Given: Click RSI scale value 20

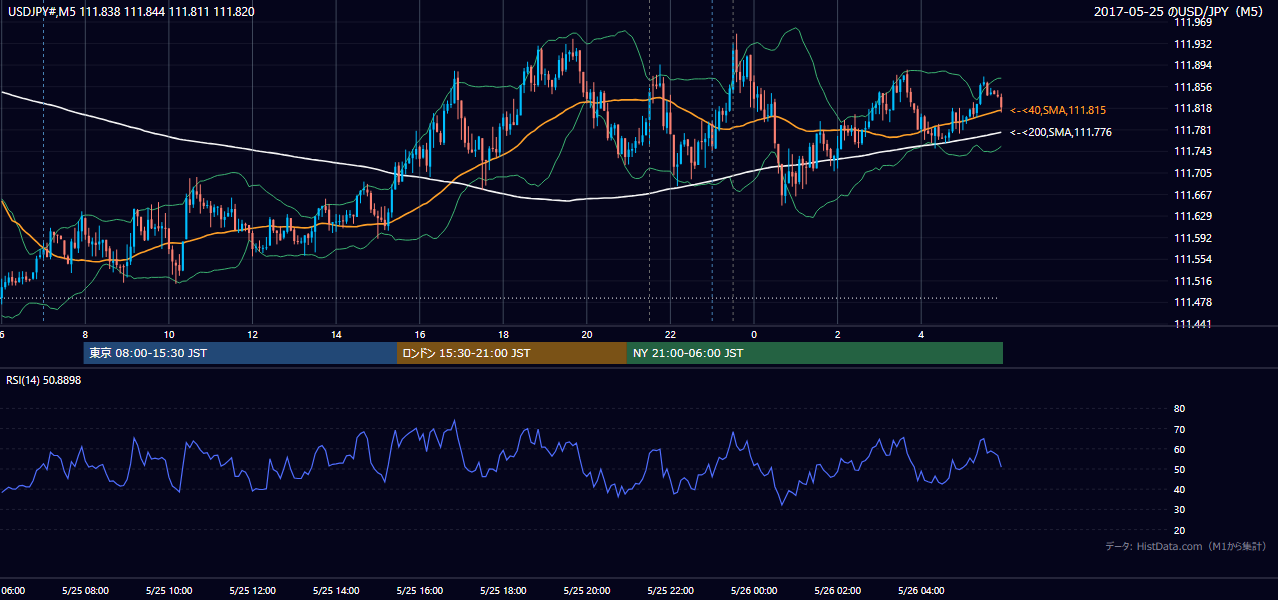Looking at the screenshot, I should [1179, 530].
